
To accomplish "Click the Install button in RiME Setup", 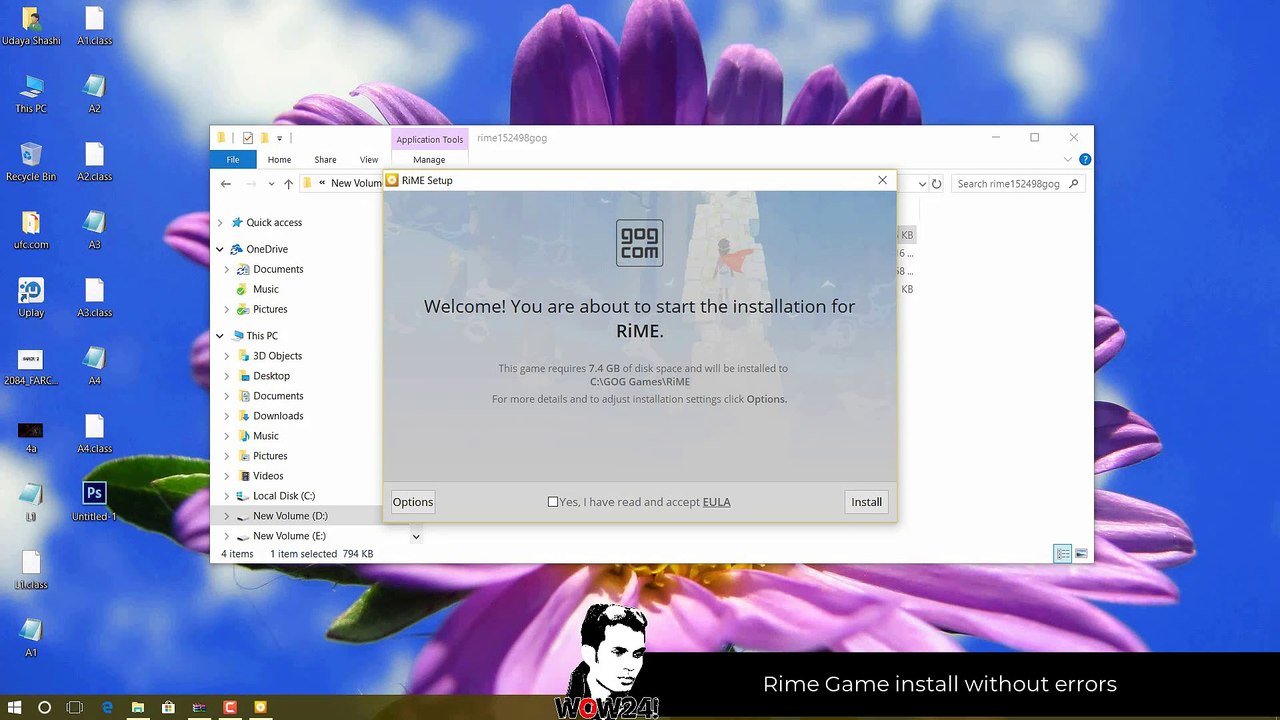I will [866, 502].
